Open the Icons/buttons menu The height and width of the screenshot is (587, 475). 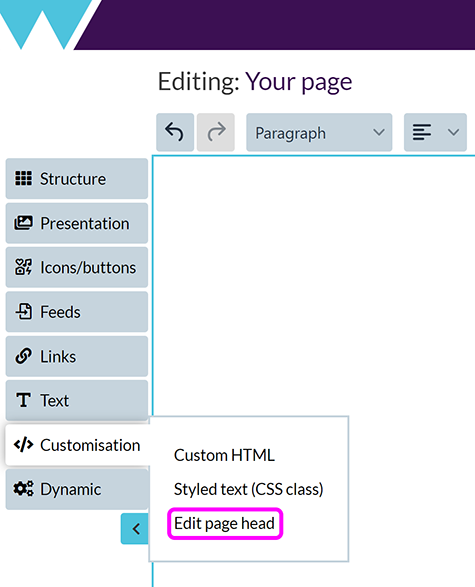77,267
